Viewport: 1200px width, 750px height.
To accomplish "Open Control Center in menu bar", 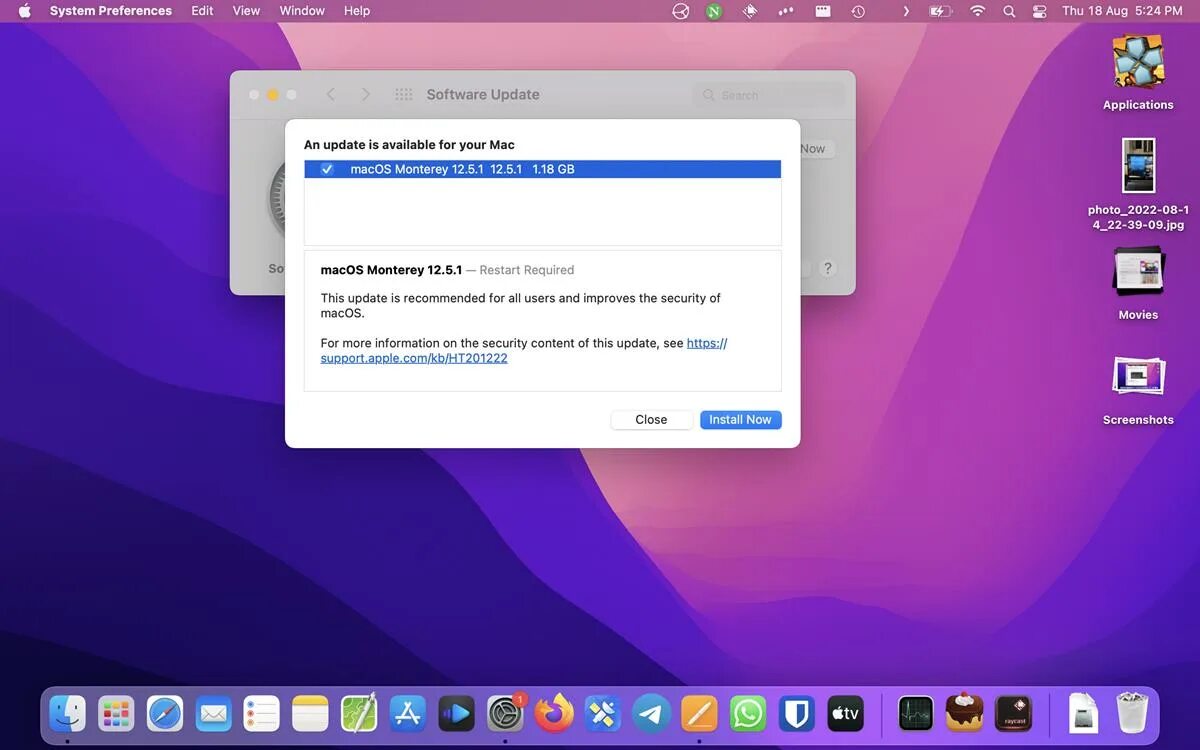I will click(x=1039, y=11).
